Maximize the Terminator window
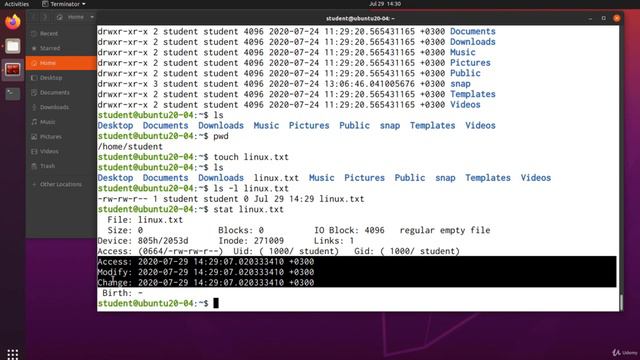 tap(604, 18)
